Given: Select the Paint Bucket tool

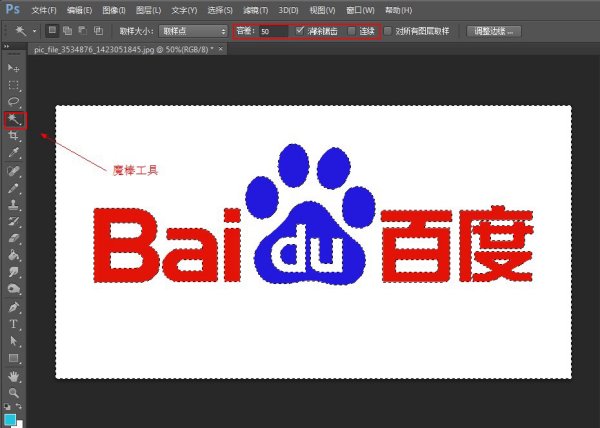Looking at the screenshot, I should (13, 255).
